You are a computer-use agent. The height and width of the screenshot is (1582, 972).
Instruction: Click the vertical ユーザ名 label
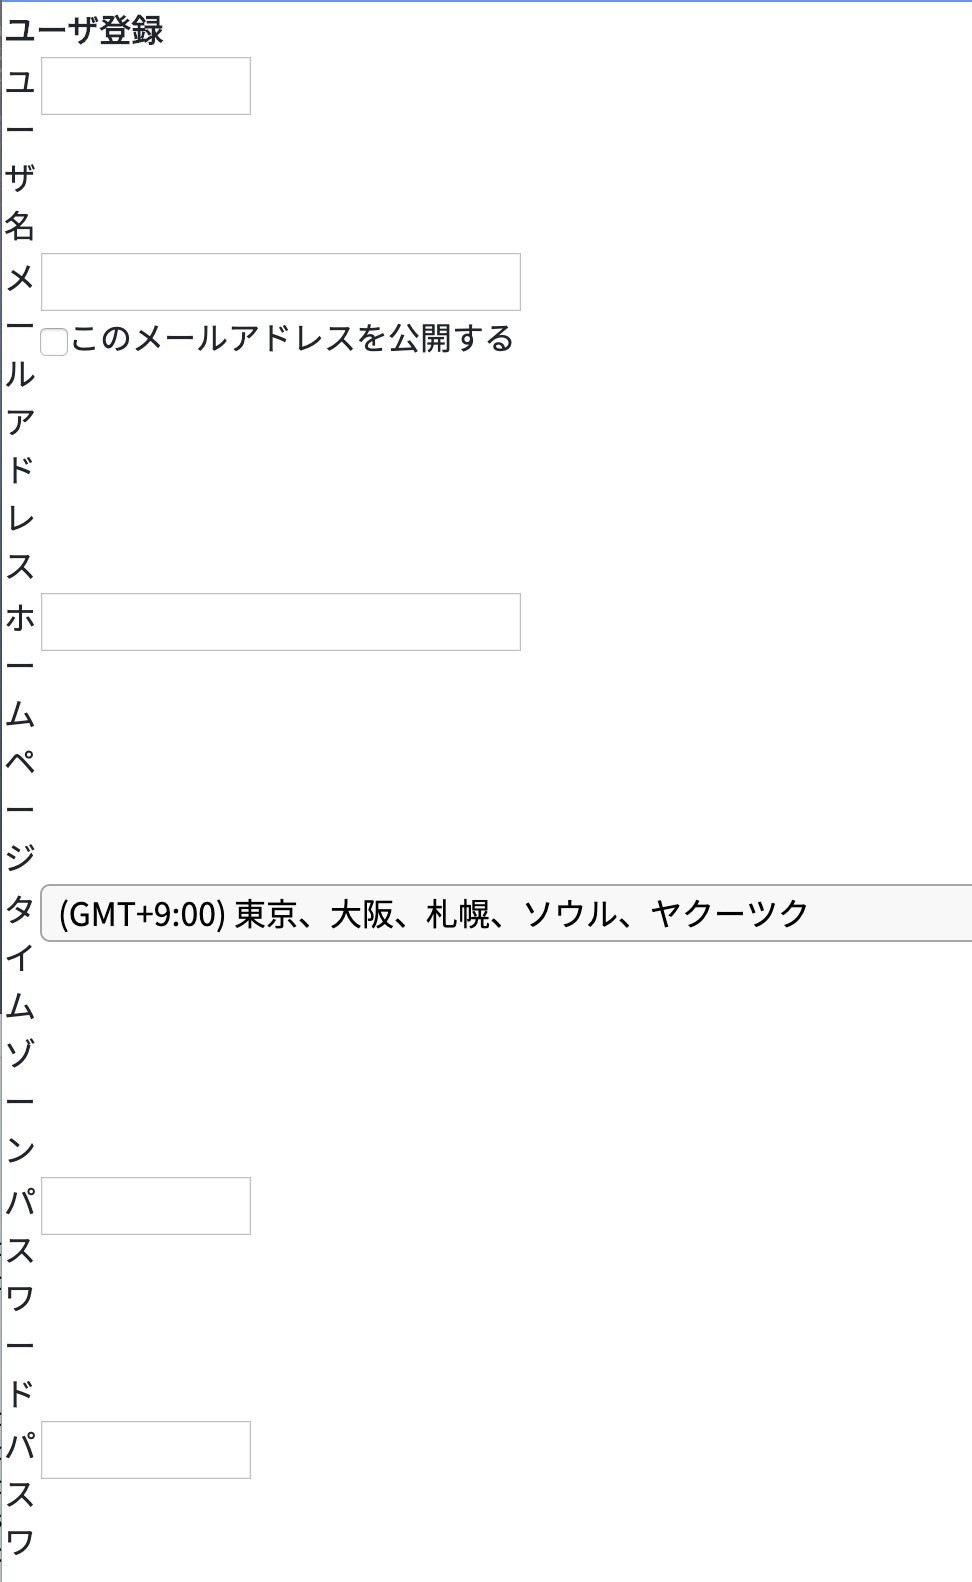[x=20, y=154]
